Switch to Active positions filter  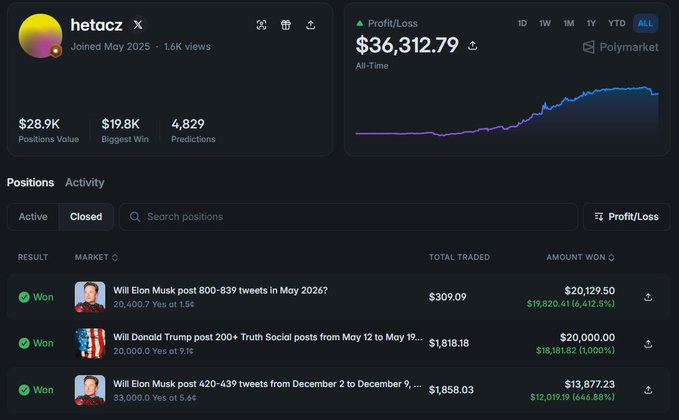coord(33,216)
